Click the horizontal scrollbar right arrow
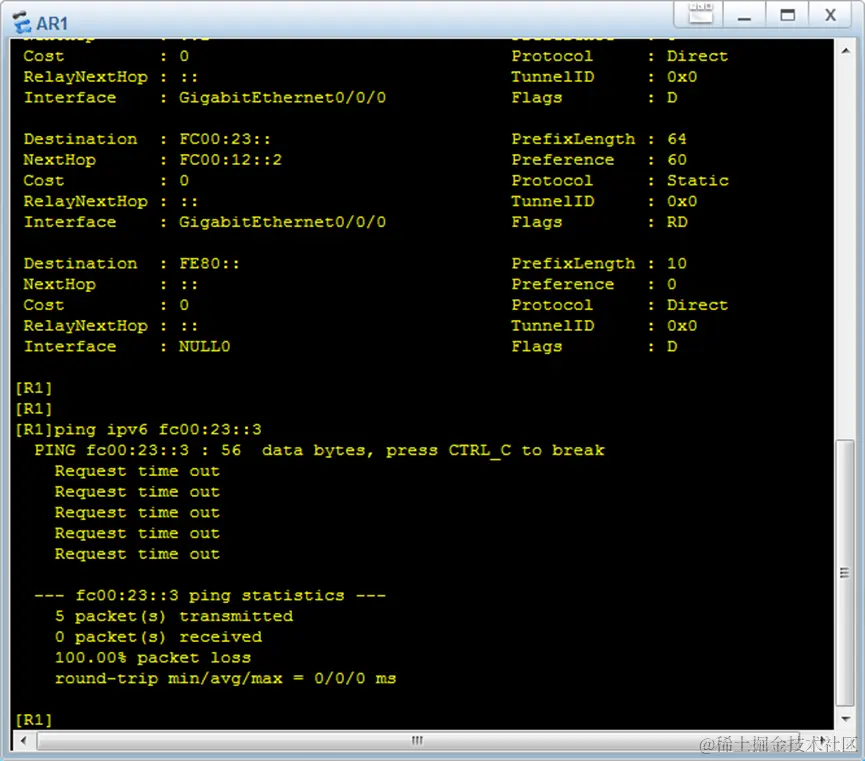The width and height of the screenshot is (865, 761). coord(822,740)
